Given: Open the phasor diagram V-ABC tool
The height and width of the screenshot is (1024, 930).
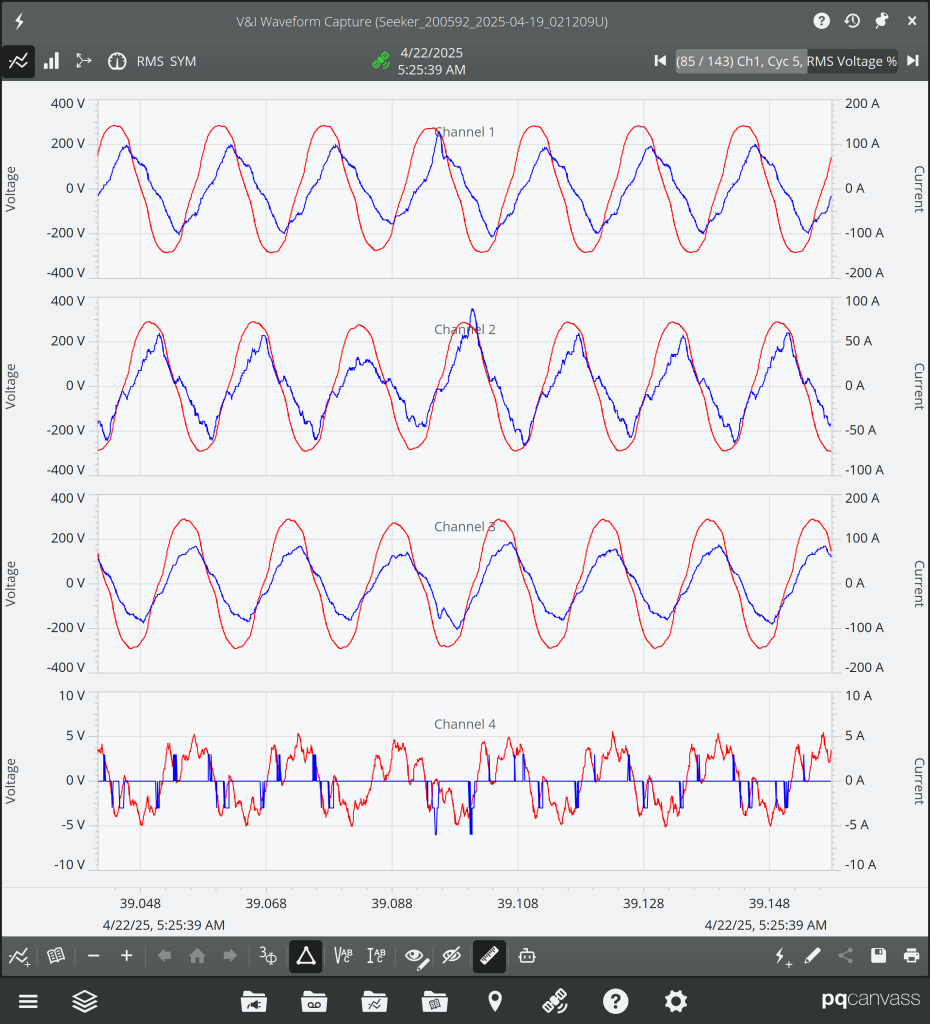Looking at the screenshot, I should click(341, 956).
